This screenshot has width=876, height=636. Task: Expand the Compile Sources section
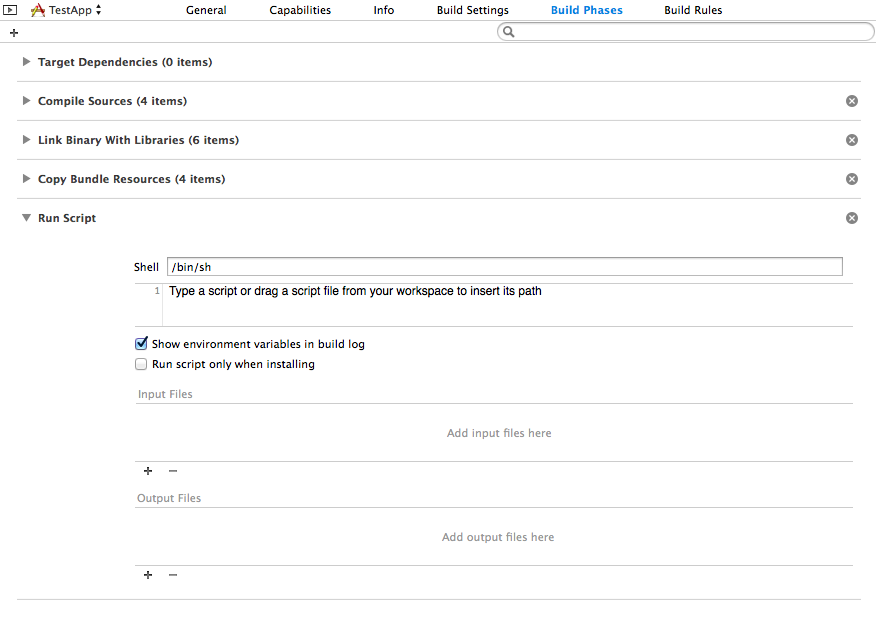click(x=27, y=101)
